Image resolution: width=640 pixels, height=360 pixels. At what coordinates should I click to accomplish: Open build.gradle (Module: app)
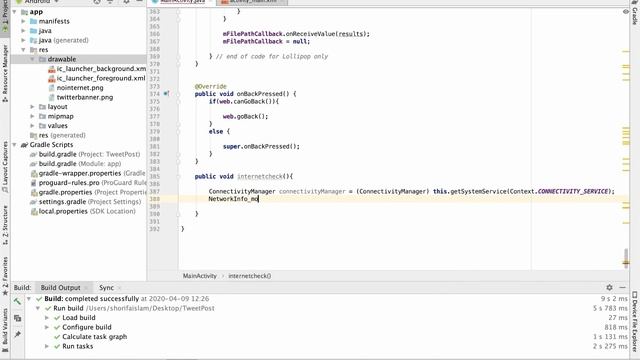pos(80,164)
